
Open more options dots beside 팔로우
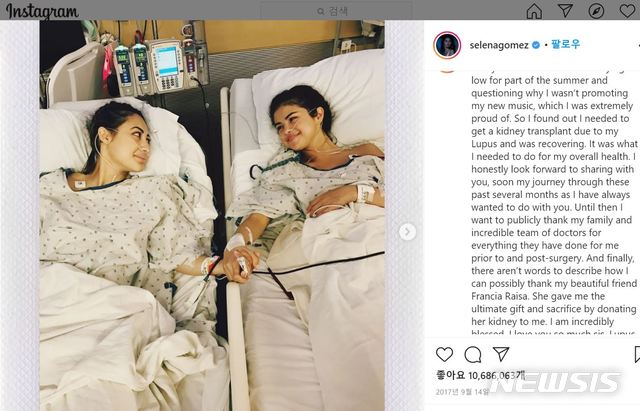point(638,45)
